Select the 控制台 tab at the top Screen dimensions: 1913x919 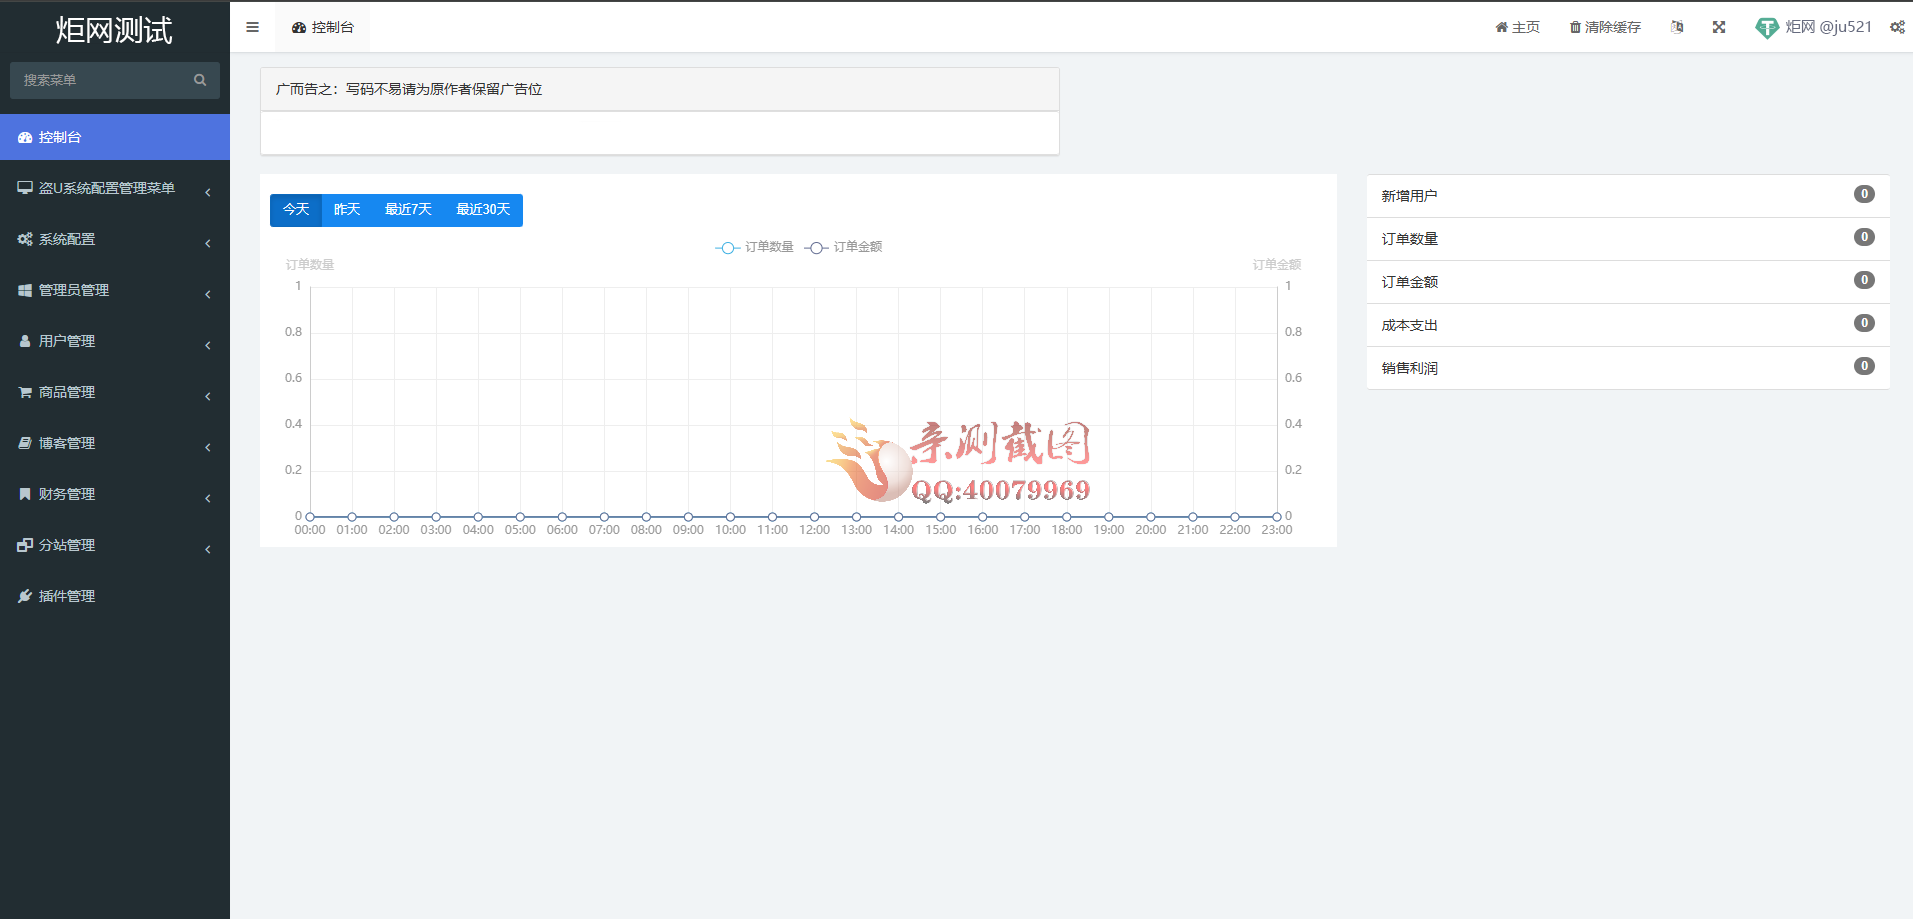(322, 27)
